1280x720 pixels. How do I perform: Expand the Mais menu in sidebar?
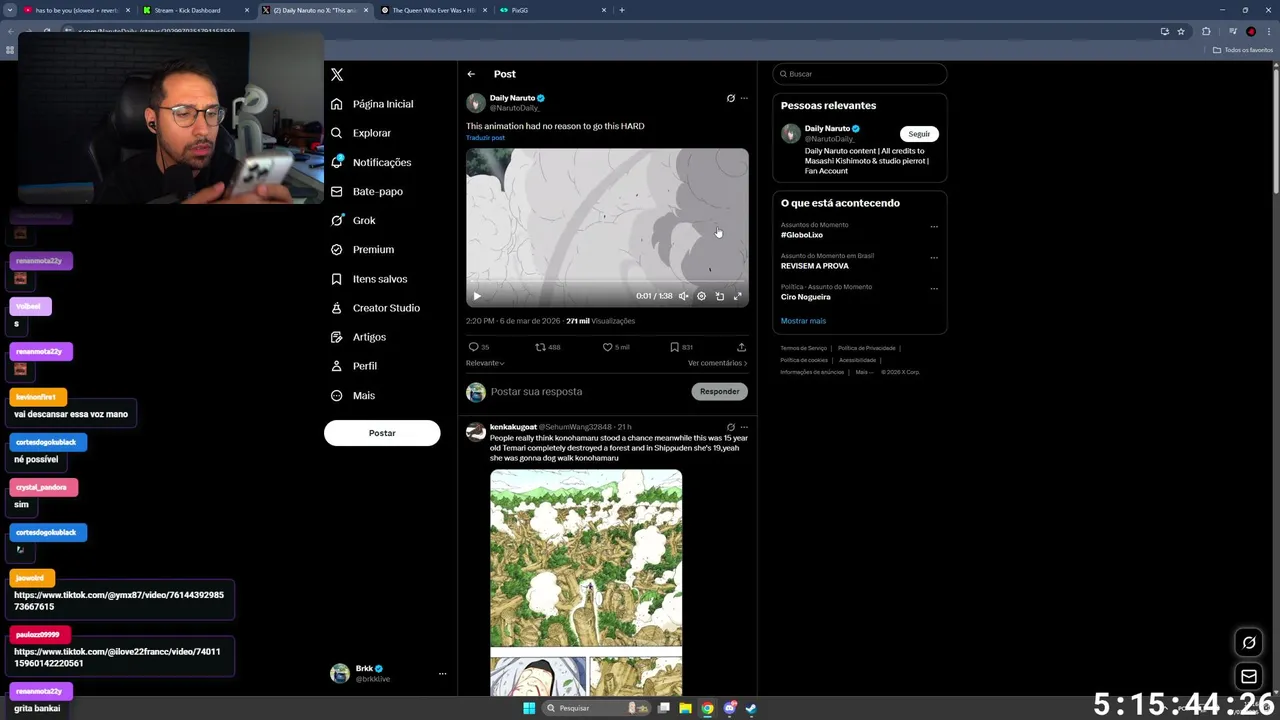(x=353, y=395)
